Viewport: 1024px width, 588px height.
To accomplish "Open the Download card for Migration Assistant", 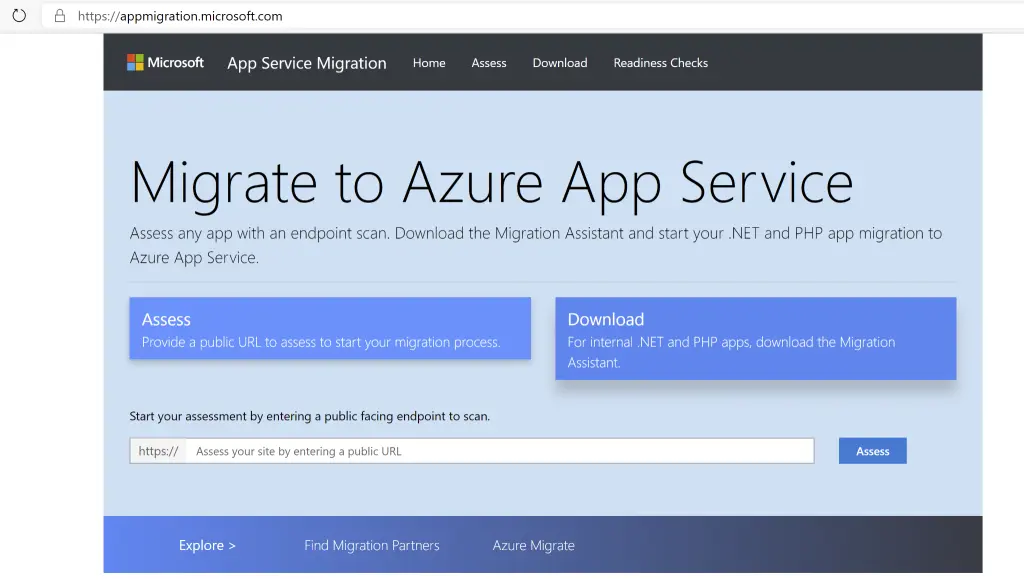I will 755,338.
